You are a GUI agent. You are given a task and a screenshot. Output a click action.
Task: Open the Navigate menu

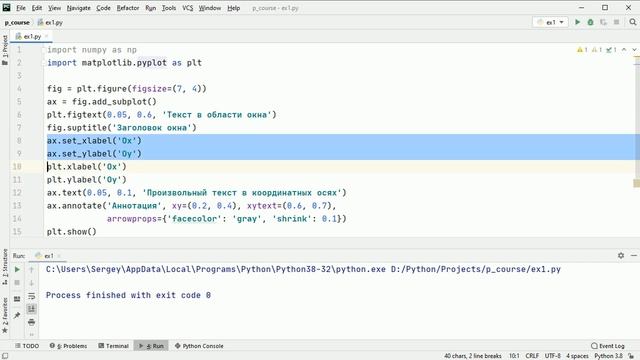click(78, 8)
